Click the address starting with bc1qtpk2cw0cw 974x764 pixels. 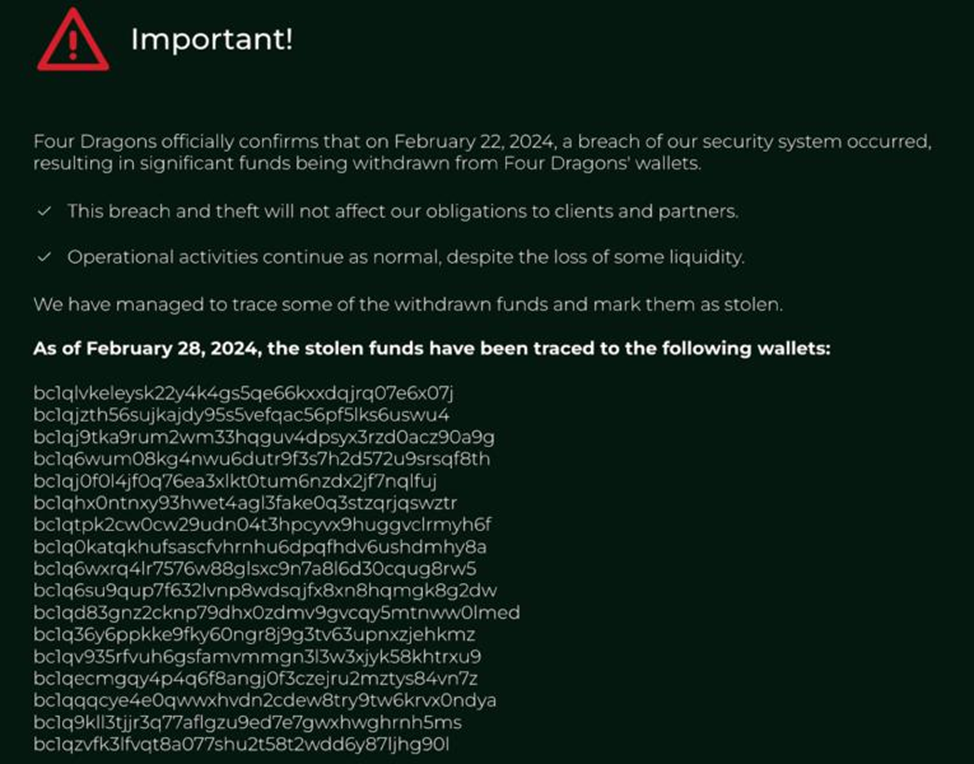[262, 525]
